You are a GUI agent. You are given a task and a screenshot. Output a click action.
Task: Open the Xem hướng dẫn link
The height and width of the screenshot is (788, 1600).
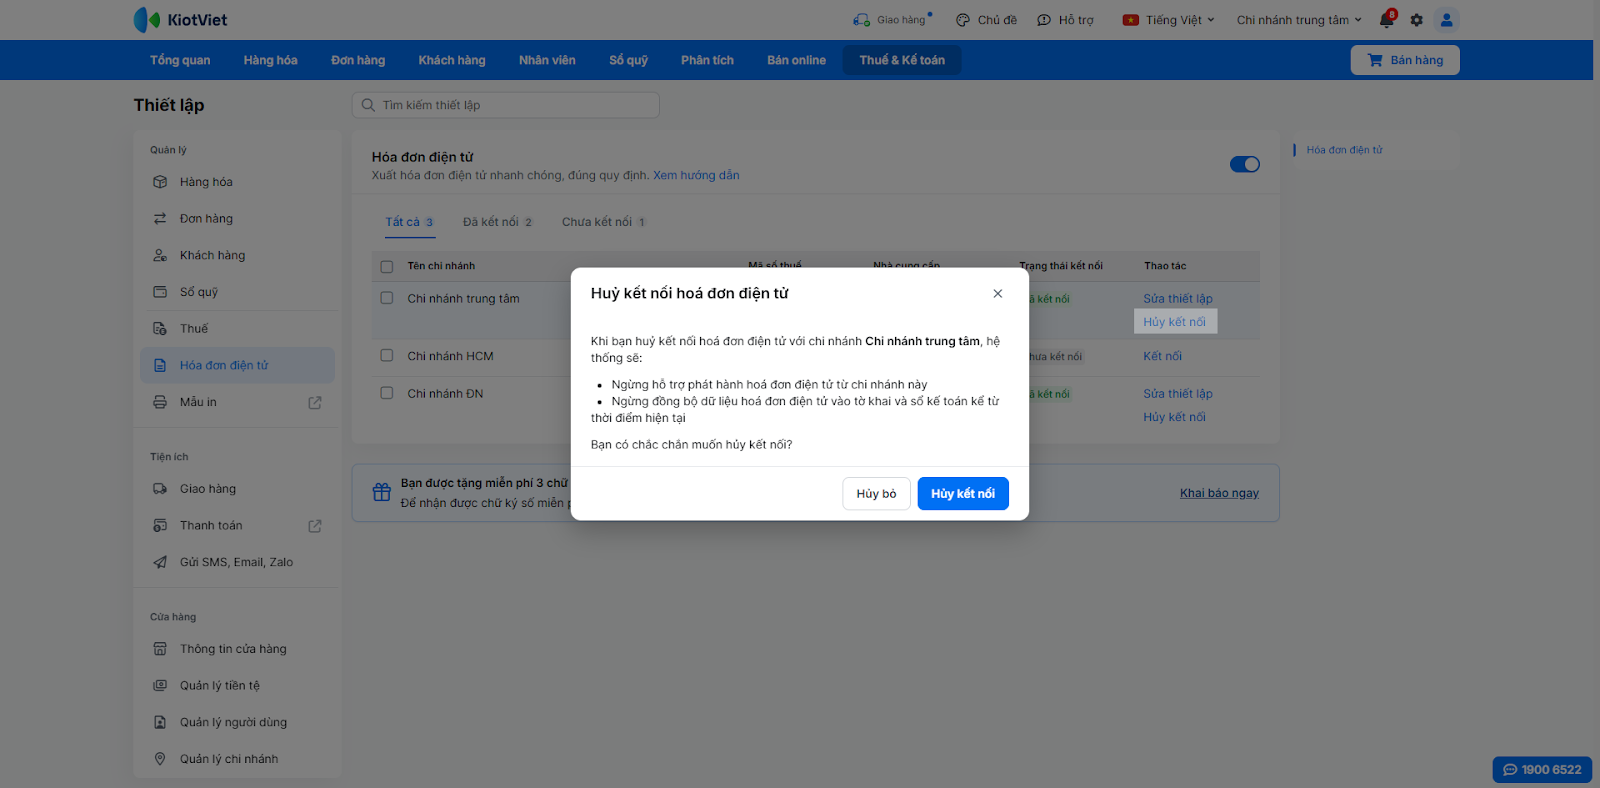(696, 175)
